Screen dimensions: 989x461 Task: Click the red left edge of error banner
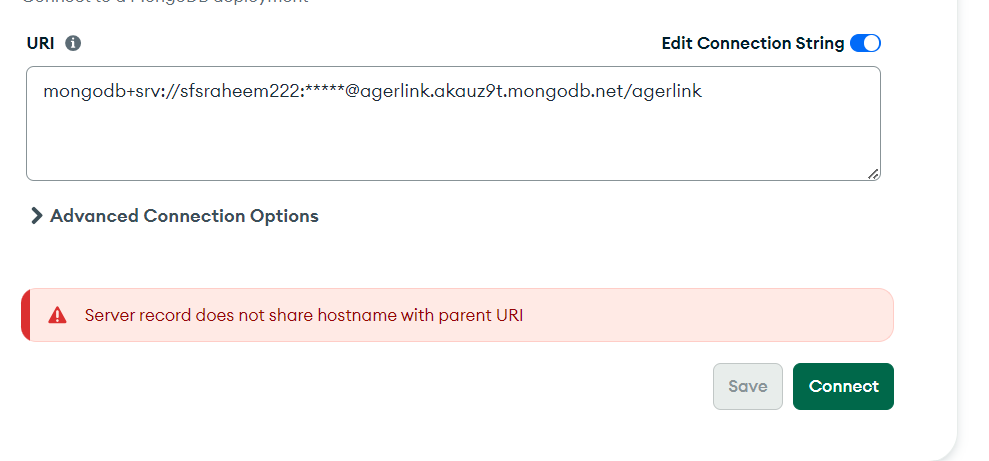pos(25,315)
